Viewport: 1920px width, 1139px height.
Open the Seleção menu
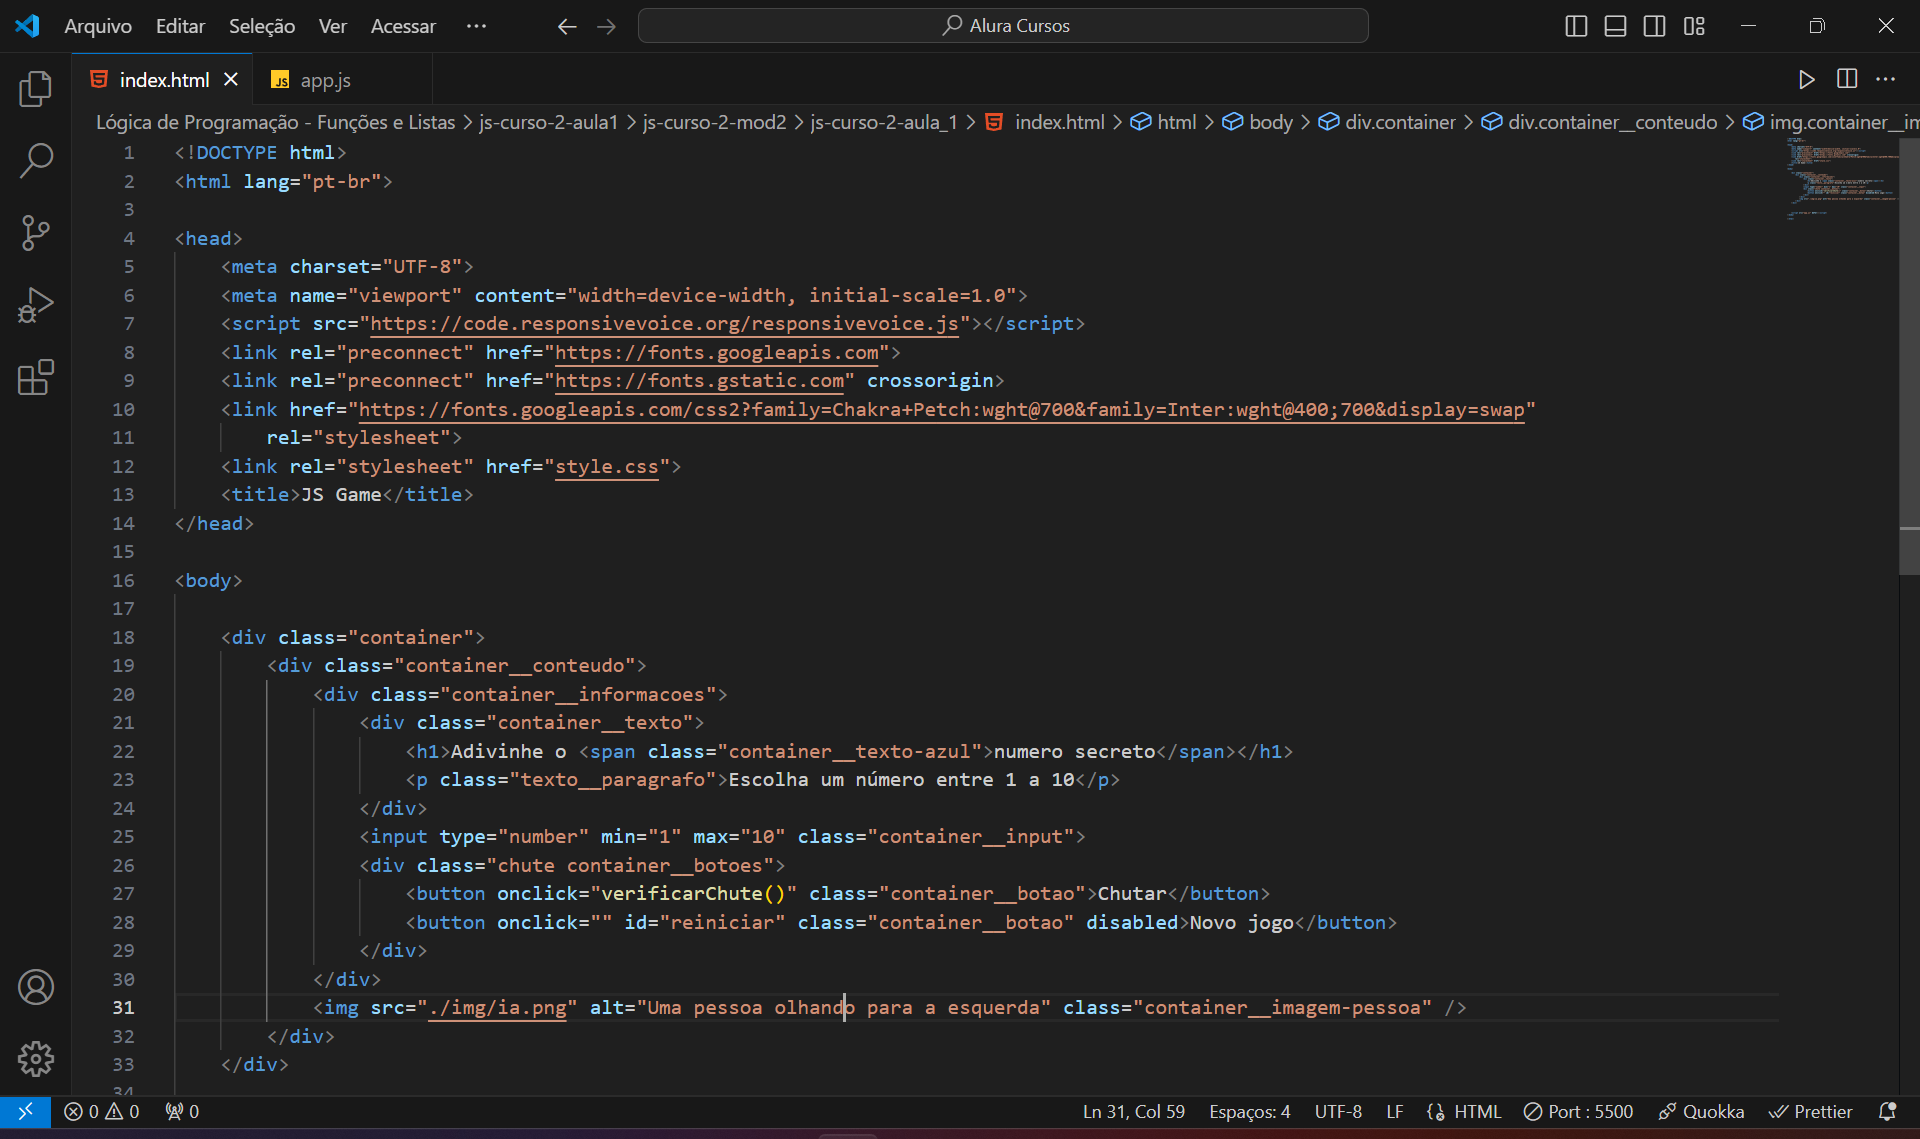coord(262,26)
